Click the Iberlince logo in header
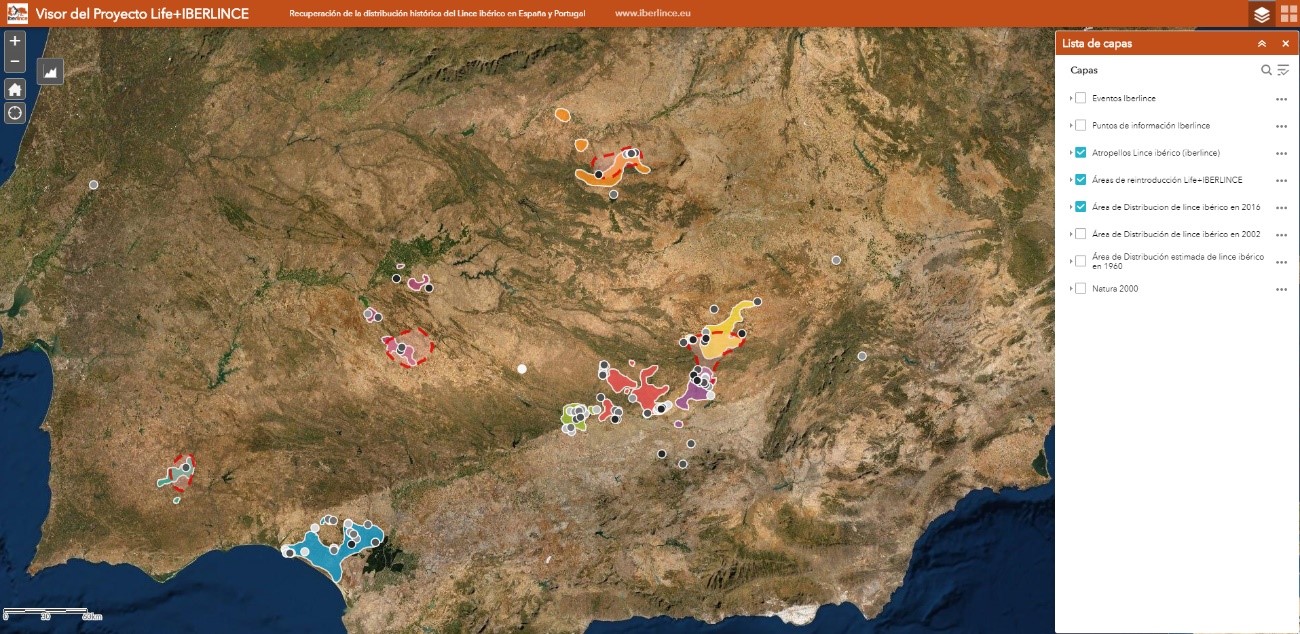Screen dimensions: 1300x634 point(15,14)
